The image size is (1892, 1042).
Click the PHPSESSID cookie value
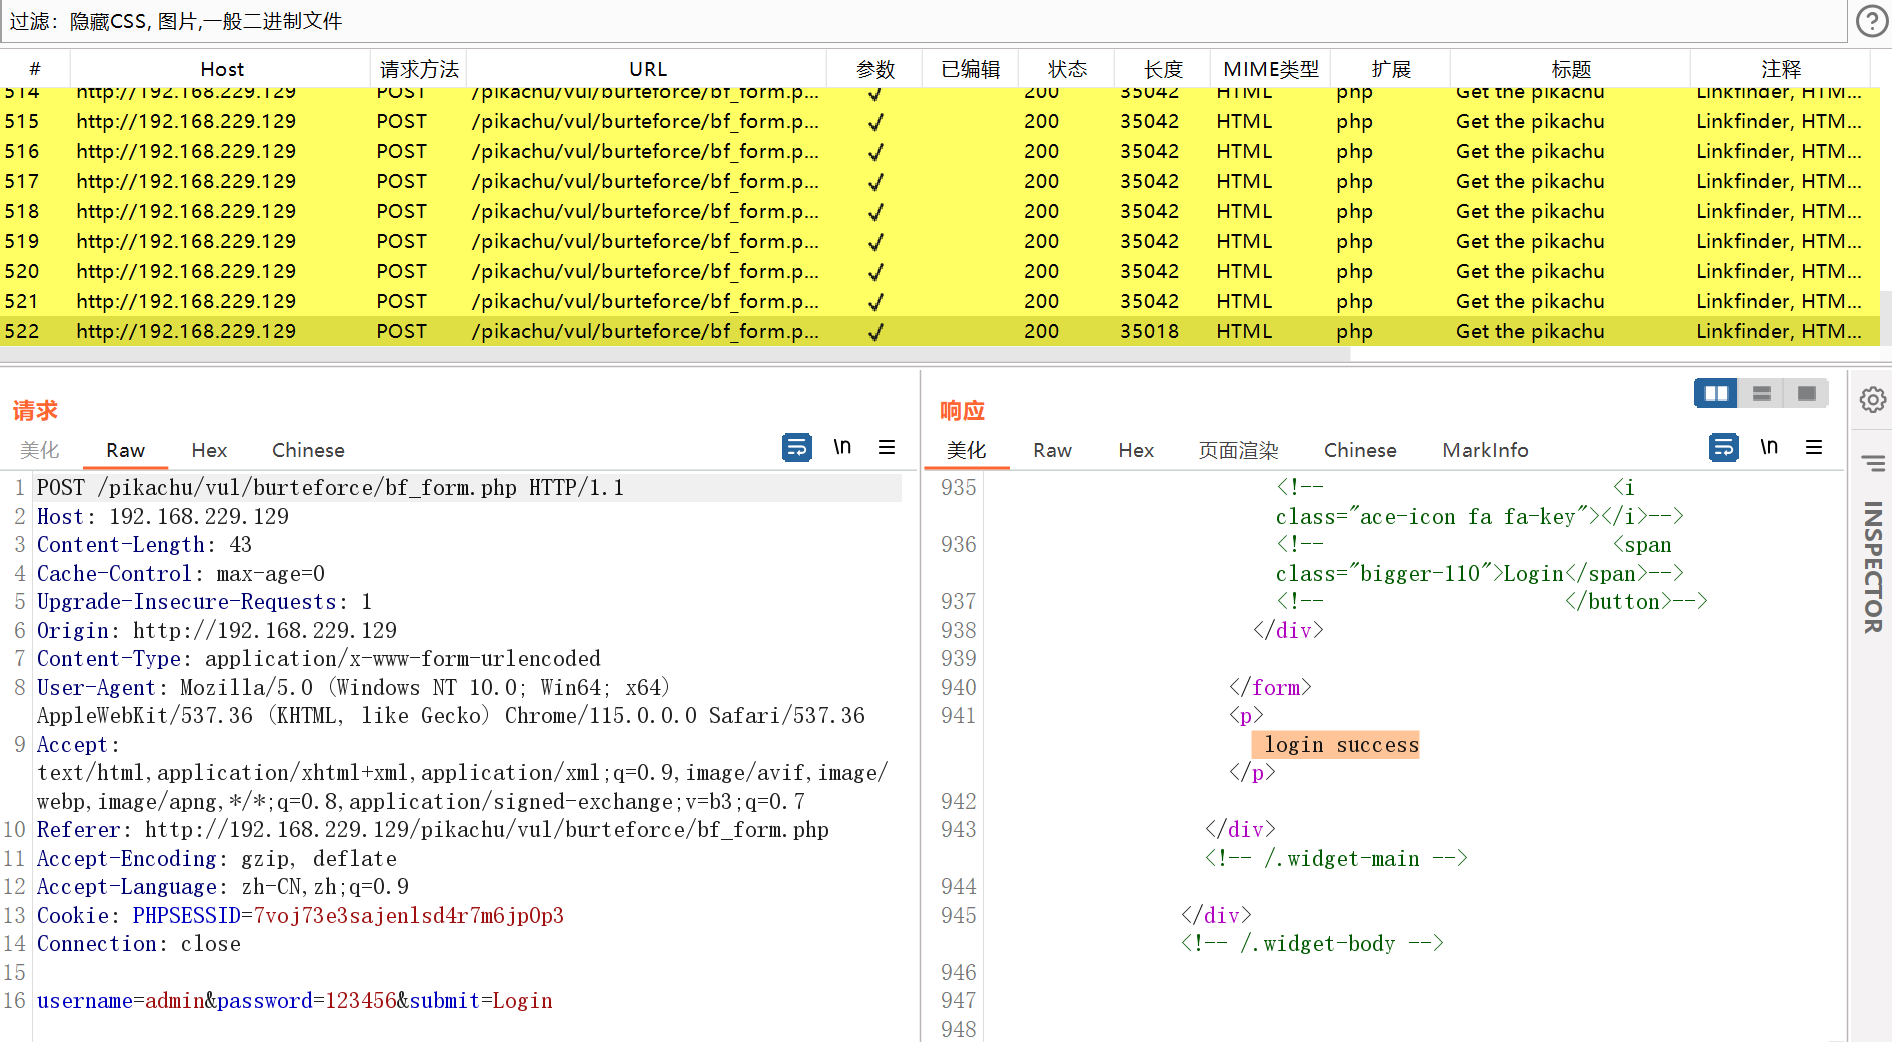408,916
